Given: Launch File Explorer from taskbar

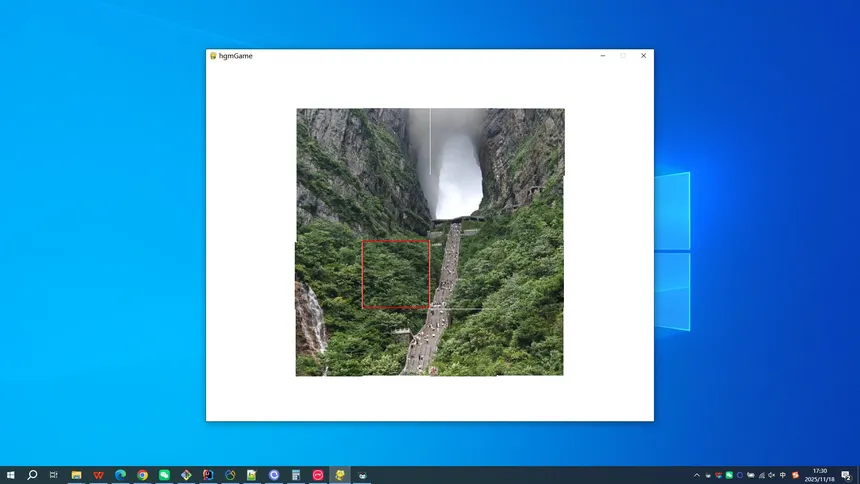Looking at the screenshot, I should pyautogui.click(x=76, y=475).
